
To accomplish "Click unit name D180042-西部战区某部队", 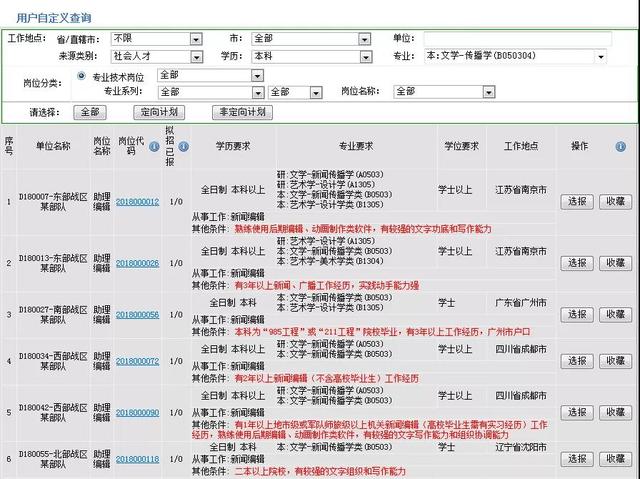I will (53, 413).
